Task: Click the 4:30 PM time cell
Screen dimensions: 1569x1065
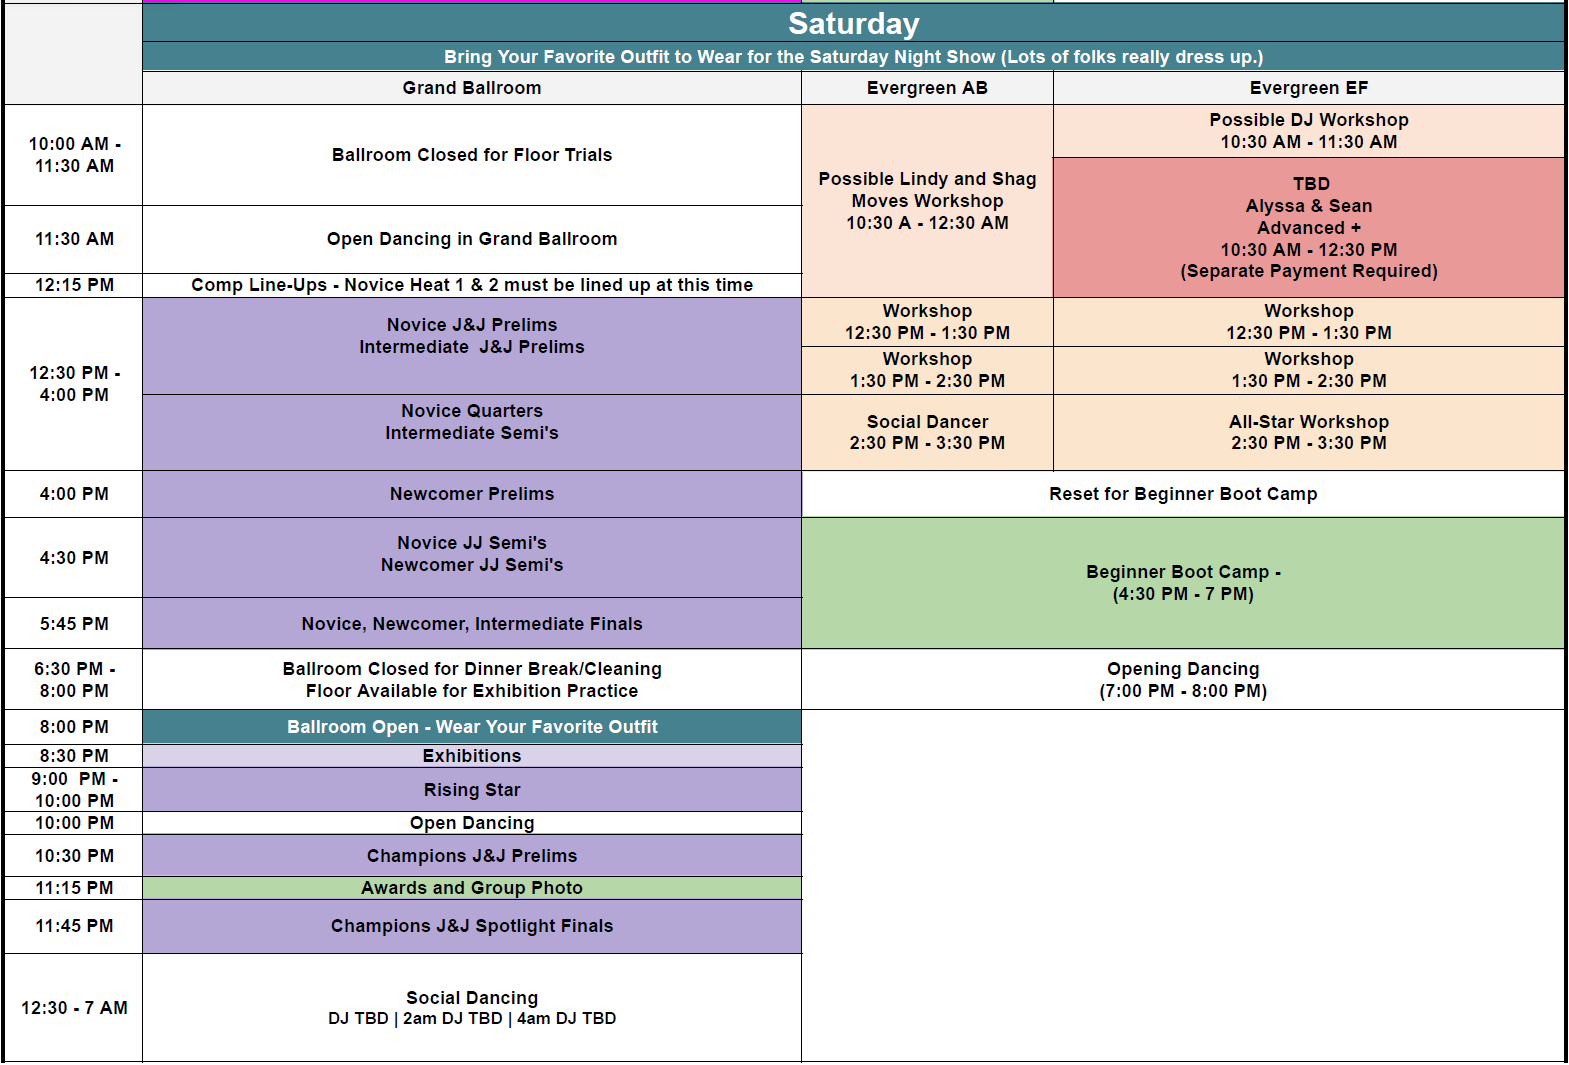Action: [x=74, y=558]
